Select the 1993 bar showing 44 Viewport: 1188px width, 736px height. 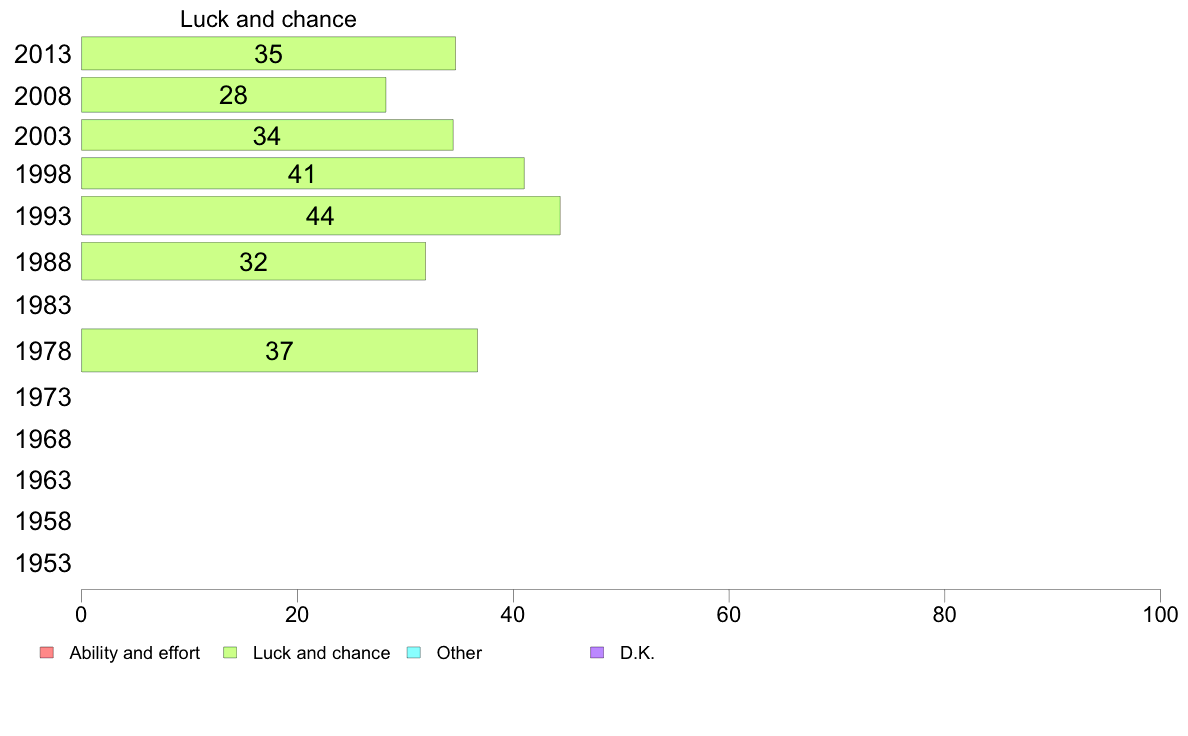(320, 216)
